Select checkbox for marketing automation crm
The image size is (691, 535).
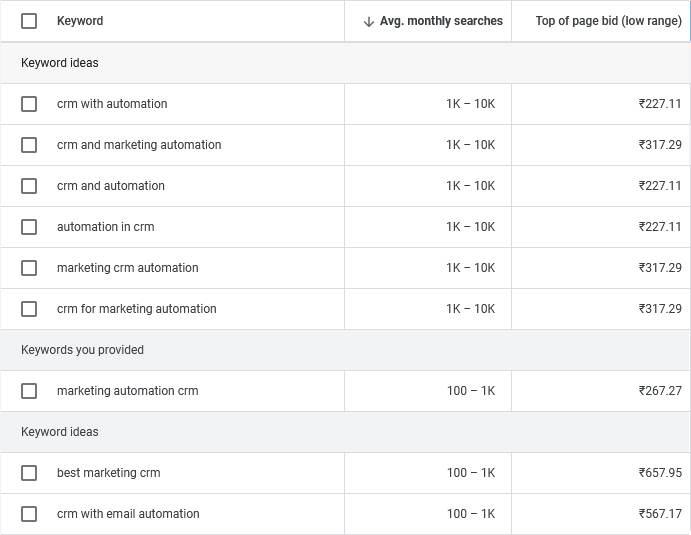(29, 391)
